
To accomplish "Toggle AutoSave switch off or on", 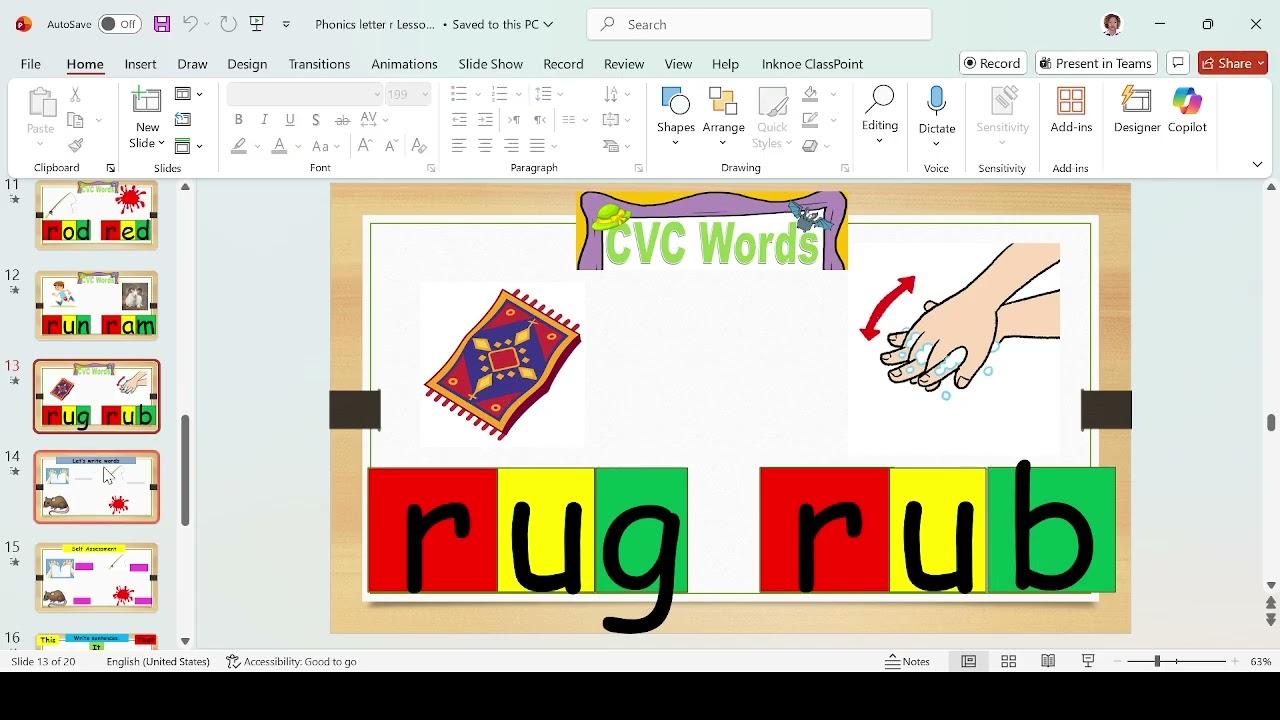I will [x=119, y=24].
